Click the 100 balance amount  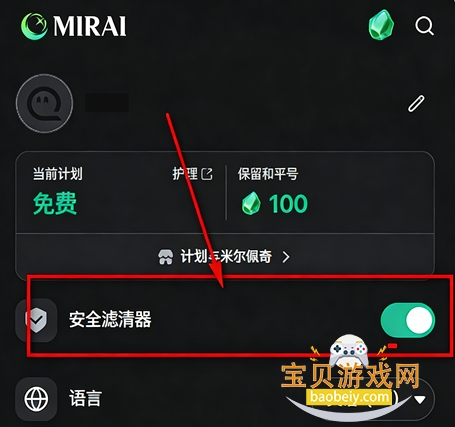pos(288,204)
